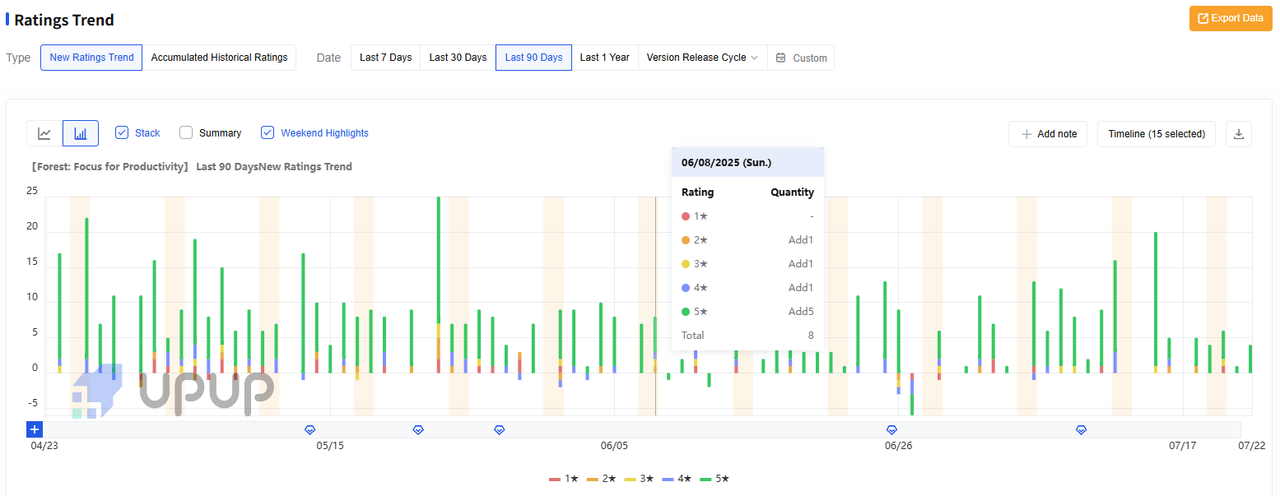1280x496 pixels.
Task: Select the Last 30 Days range
Action: point(458,58)
